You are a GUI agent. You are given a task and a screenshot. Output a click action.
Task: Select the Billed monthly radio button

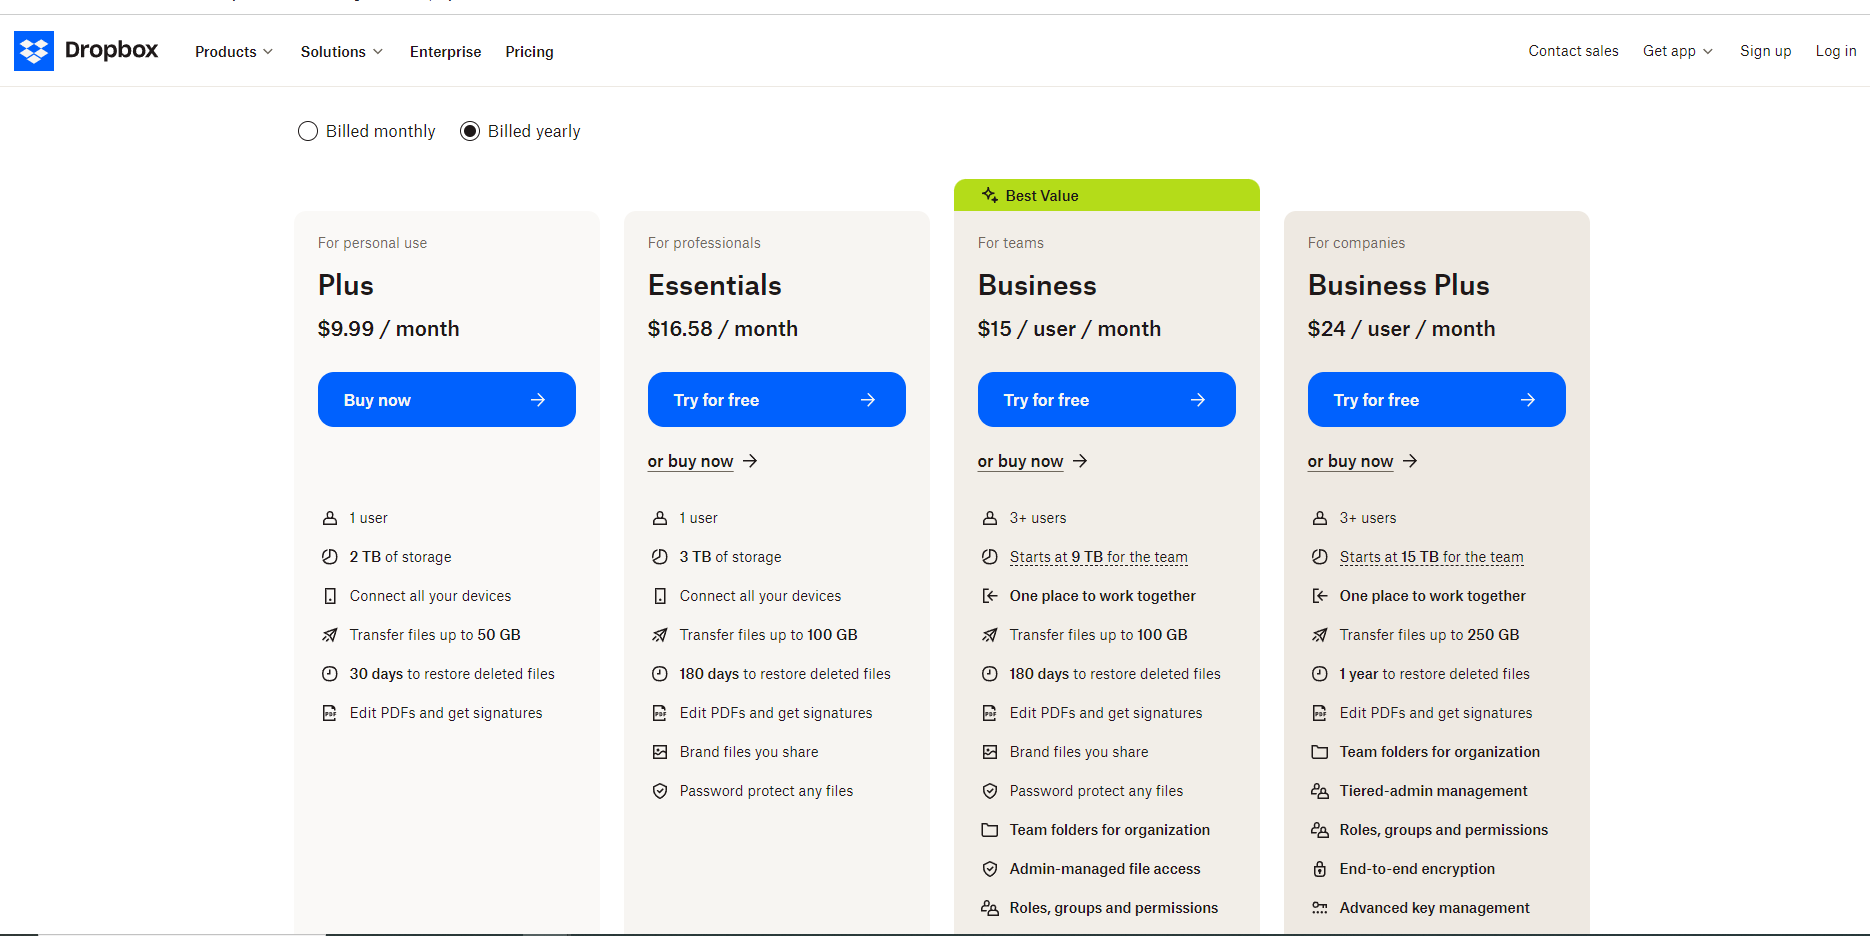click(308, 131)
